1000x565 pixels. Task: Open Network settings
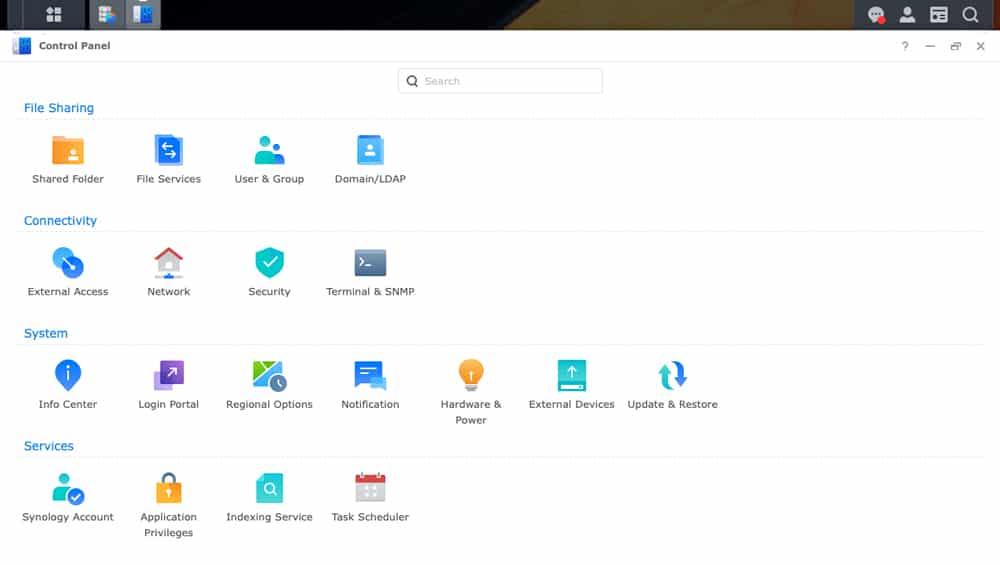click(x=168, y=272)
